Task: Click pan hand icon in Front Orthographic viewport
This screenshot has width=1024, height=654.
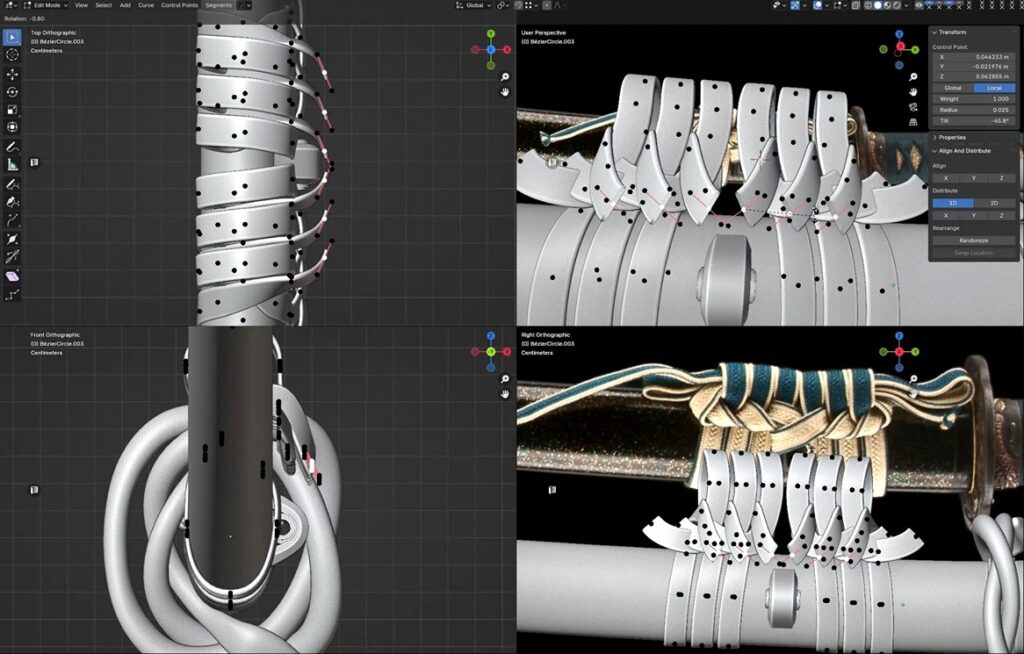Action: [505, 394]
